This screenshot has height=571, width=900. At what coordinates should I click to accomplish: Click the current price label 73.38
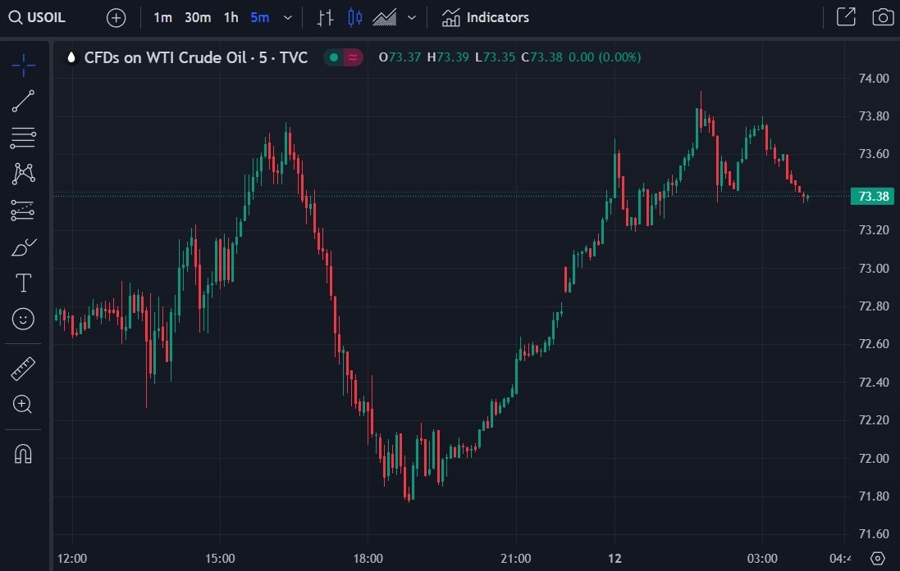pyautogui.click(x=872, y=196)
